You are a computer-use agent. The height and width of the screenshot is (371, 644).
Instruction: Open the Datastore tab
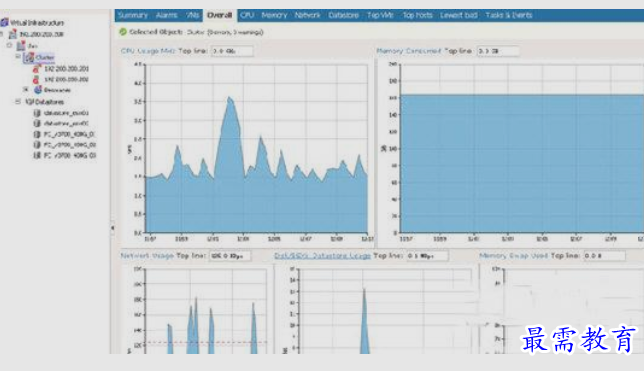[343, 15]
